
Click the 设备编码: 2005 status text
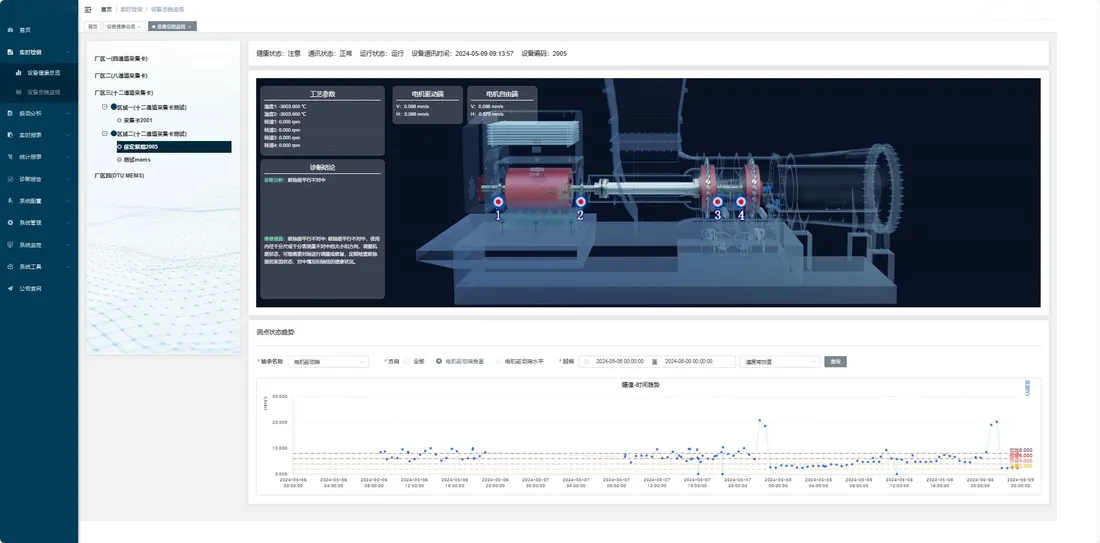click(x=544, y=53)
